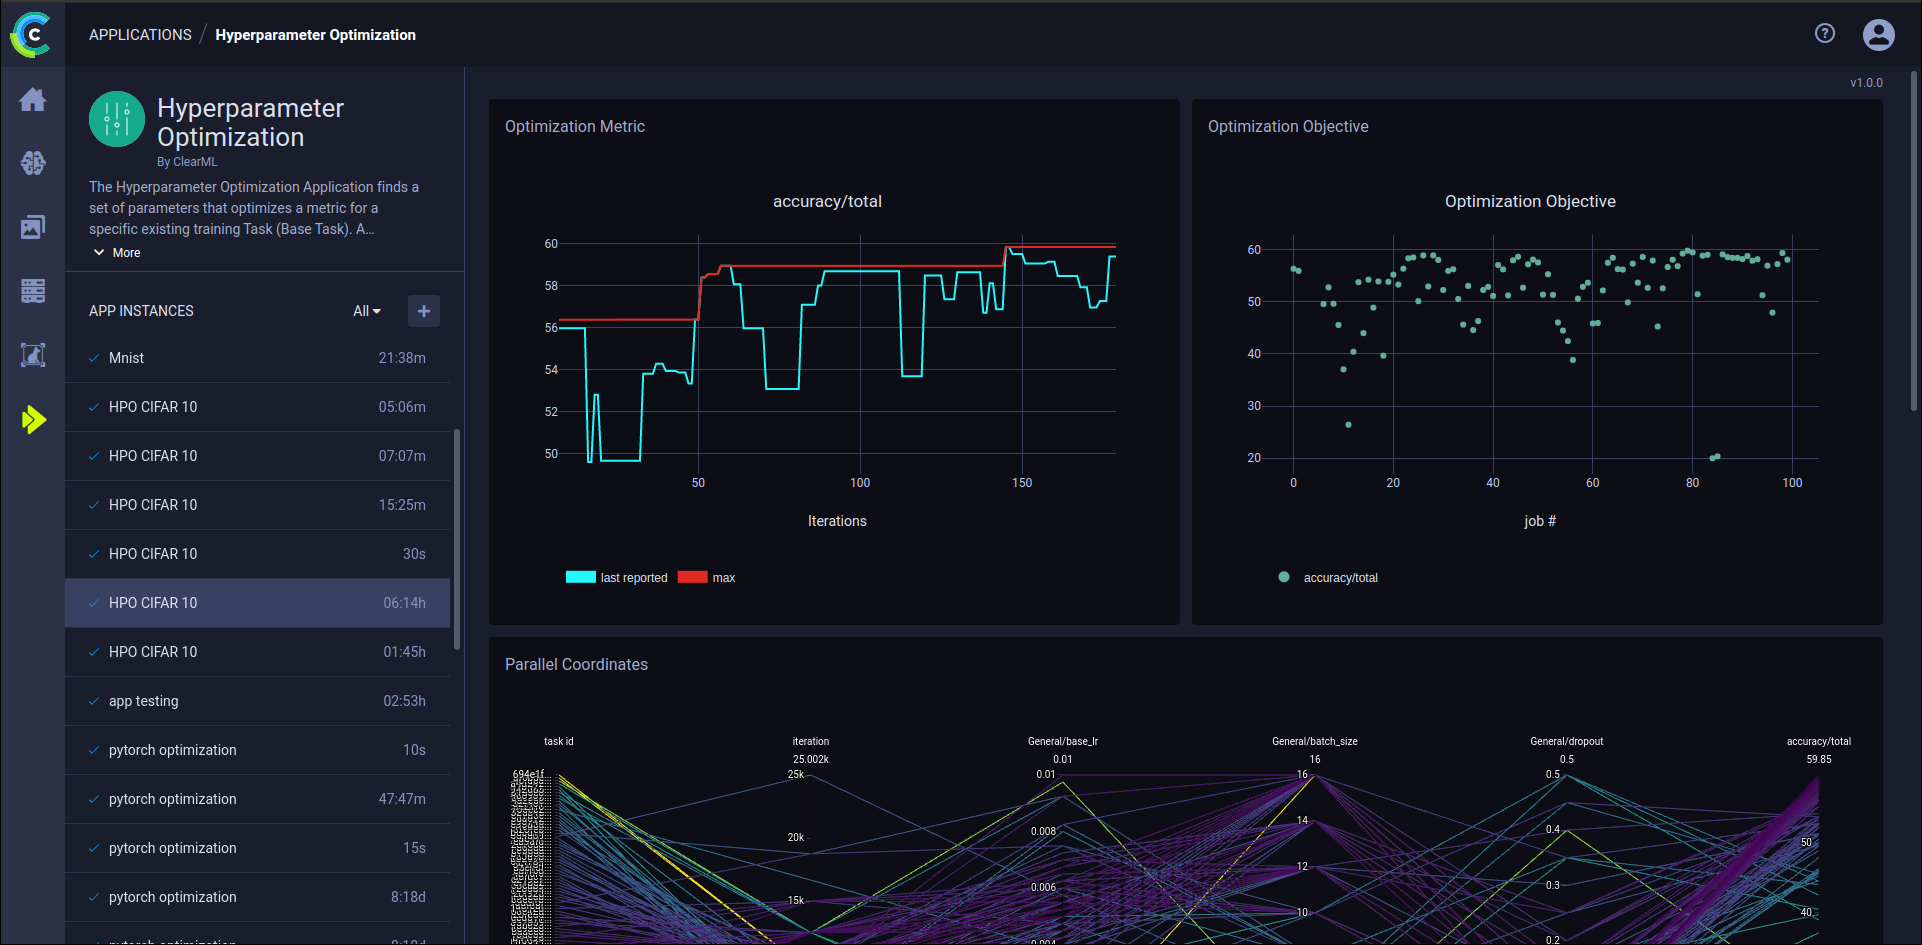Click the ClearML logo icon
The height and width of the screenshot is (945, 1922).
(32, 34)
